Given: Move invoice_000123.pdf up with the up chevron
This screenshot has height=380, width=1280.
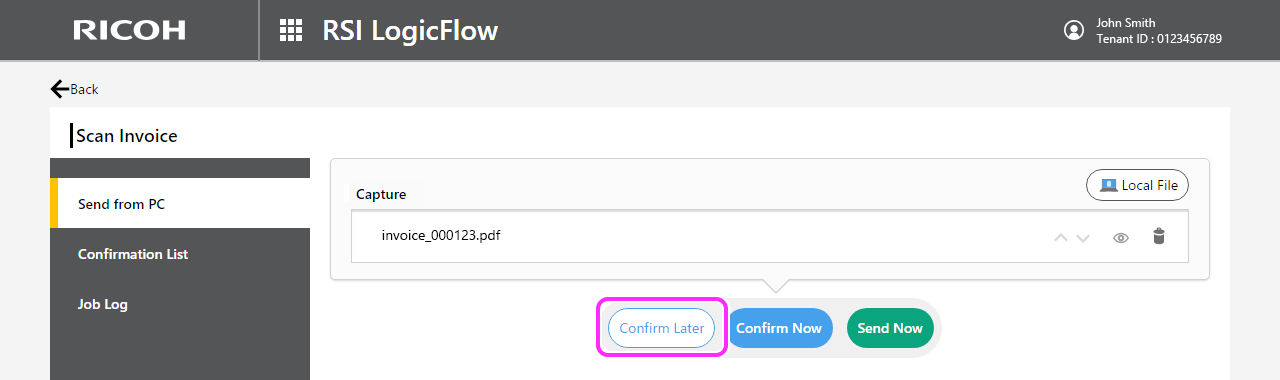Looking at the screenshot, I should (1062, 238).
